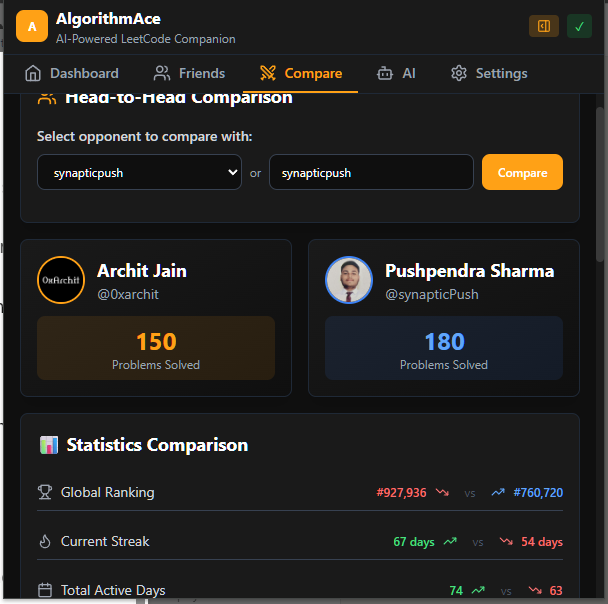Click the crossed swords Compare icon
The width and height of the screenshot is (608, 604).
point(268,73)
